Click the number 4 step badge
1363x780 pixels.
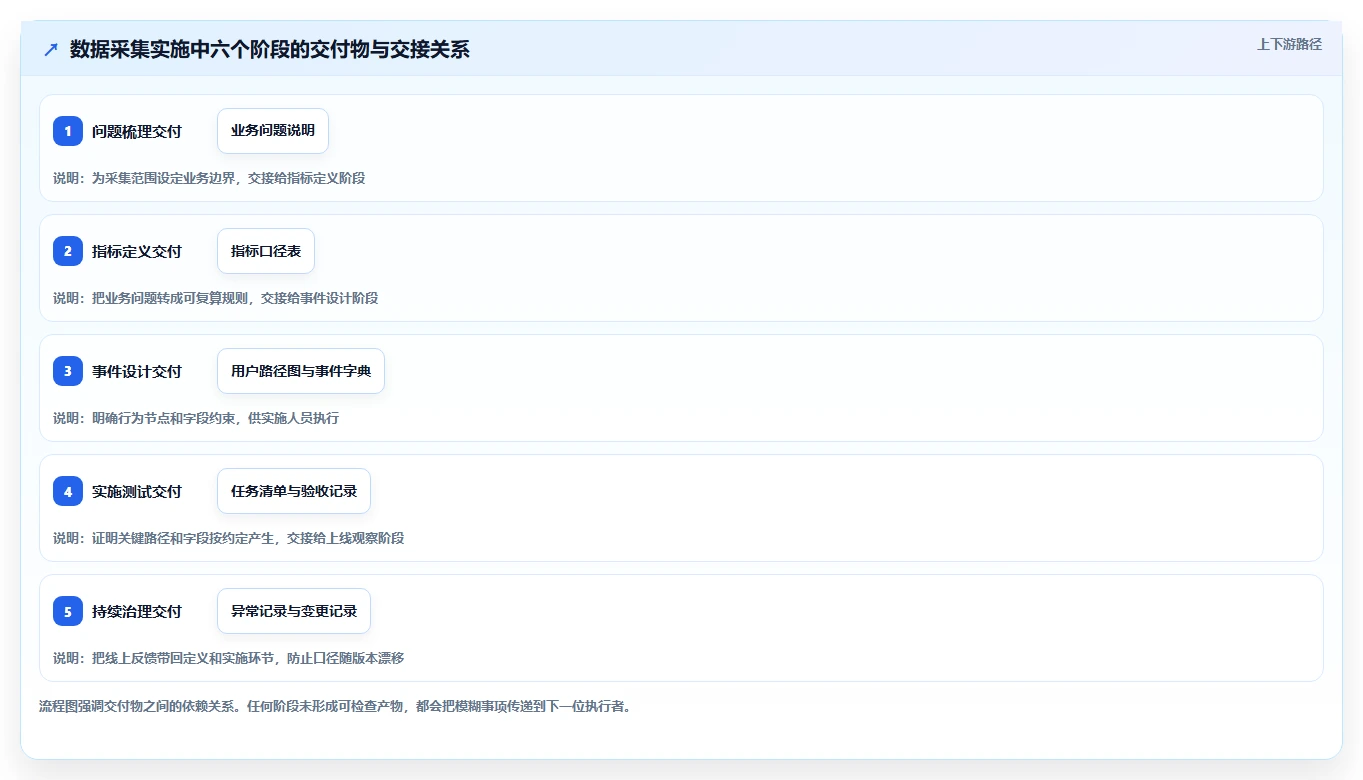[68, 491]
